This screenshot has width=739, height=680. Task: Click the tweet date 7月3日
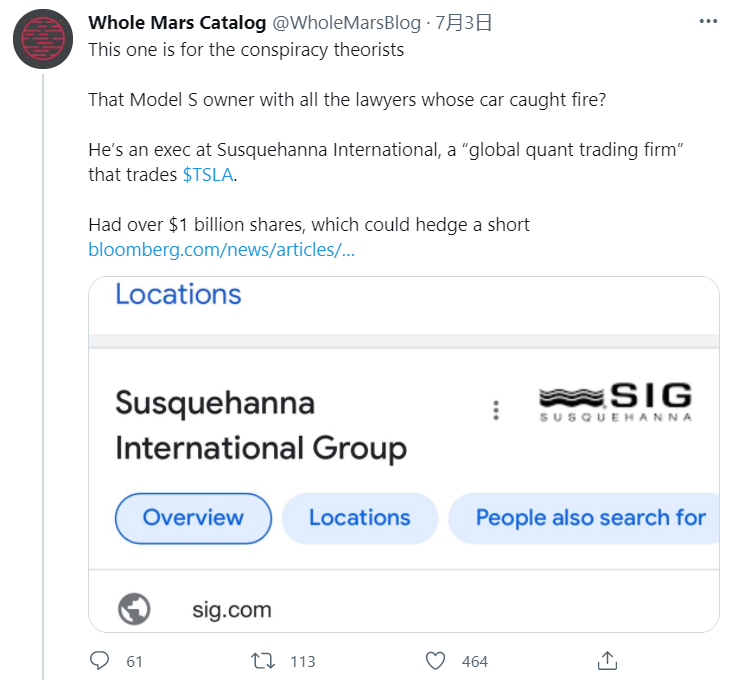464,23
